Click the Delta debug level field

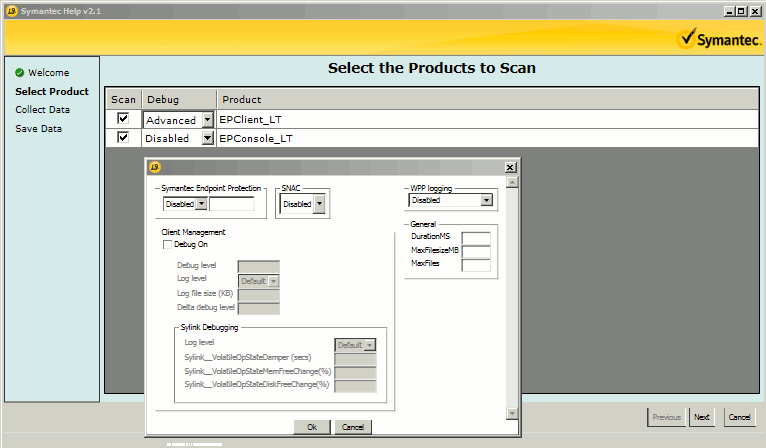click(258, 308)
